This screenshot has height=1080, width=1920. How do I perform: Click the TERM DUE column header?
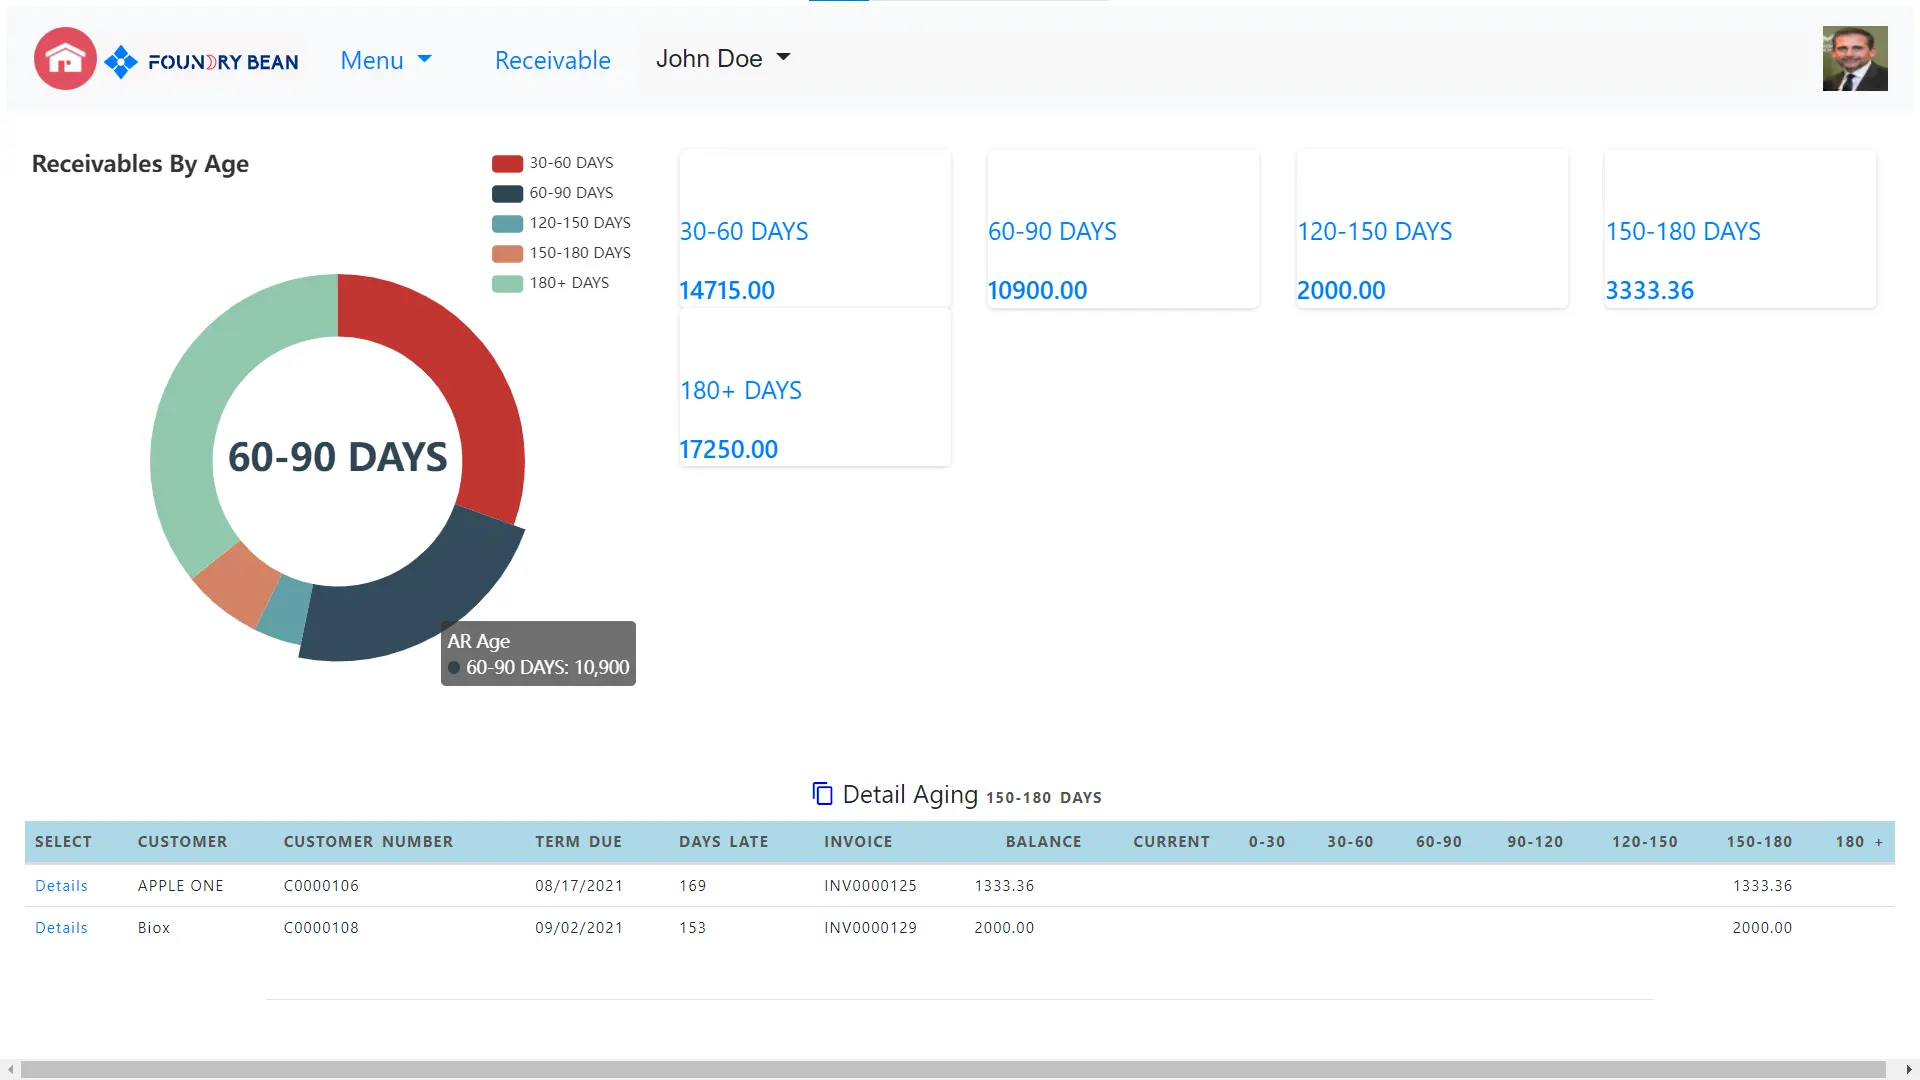pos(578,842)
